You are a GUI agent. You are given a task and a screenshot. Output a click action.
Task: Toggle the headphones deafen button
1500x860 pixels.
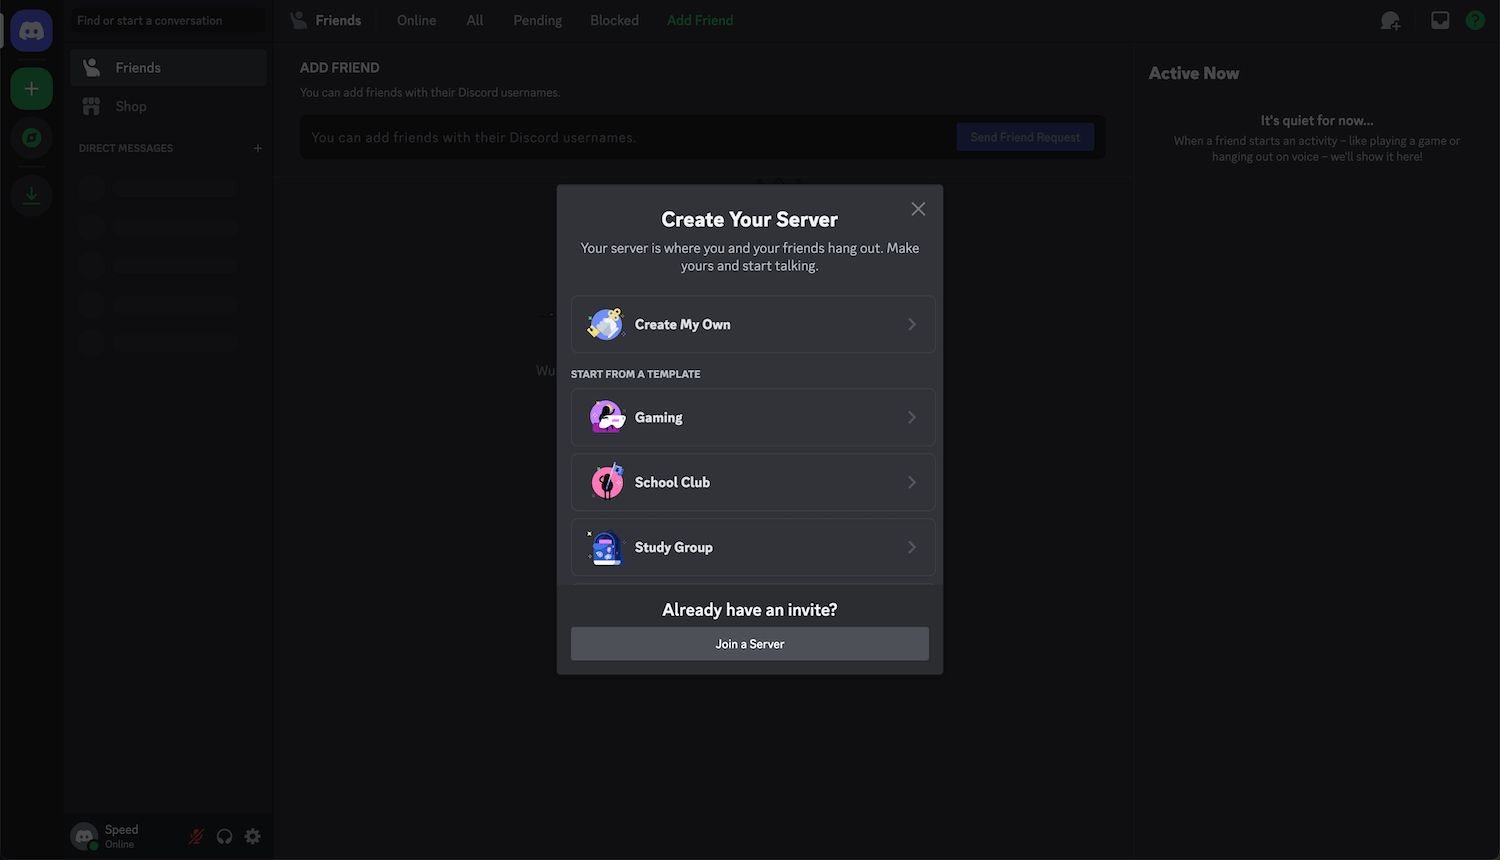(x=225, y=836)
